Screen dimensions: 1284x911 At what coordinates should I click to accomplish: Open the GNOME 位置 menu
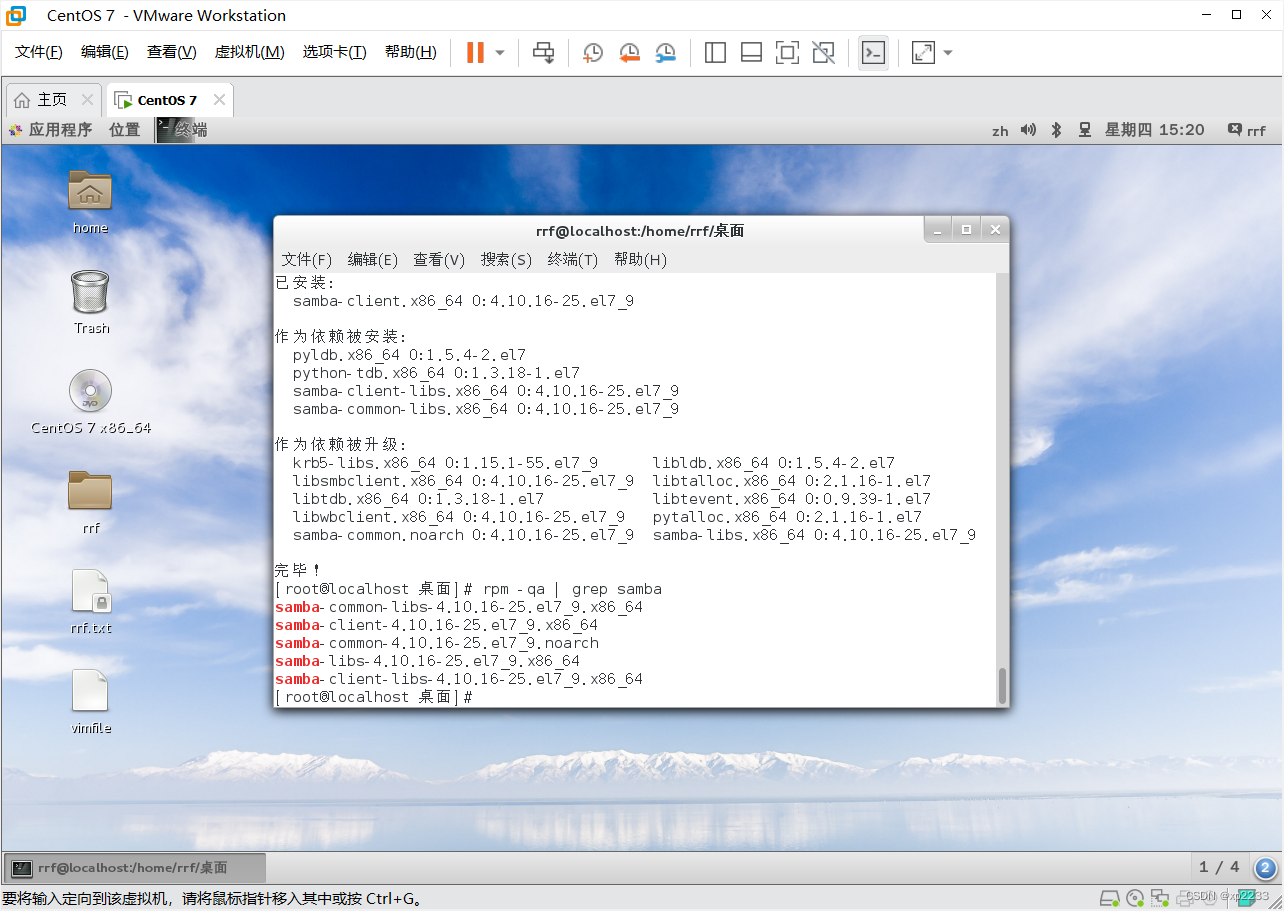pyautogui.click(x=125, y=130)
